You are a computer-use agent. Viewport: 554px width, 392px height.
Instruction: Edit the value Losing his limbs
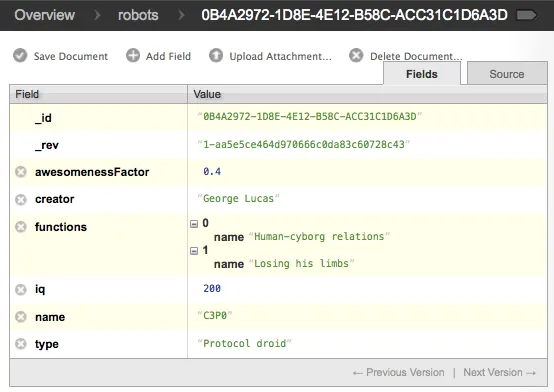[301, 264]
